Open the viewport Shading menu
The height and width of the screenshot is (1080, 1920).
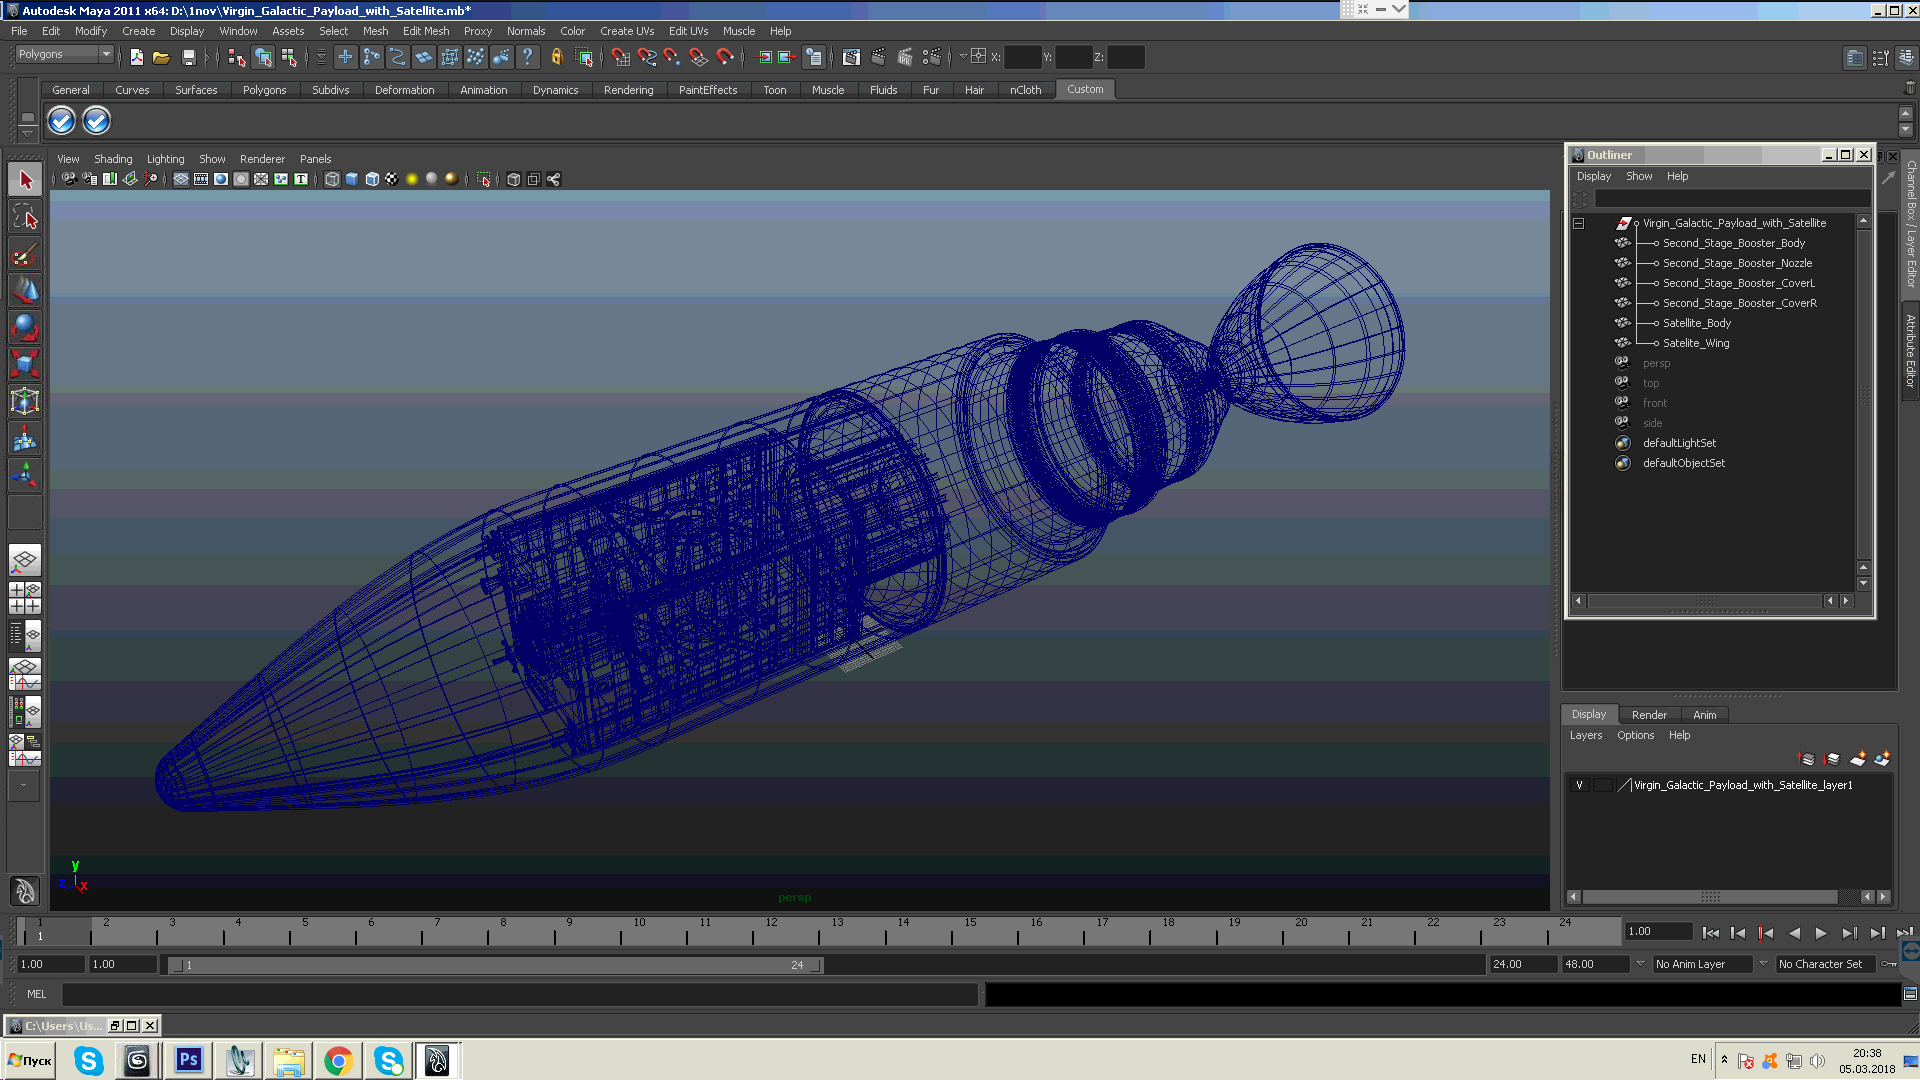(113, 159)
